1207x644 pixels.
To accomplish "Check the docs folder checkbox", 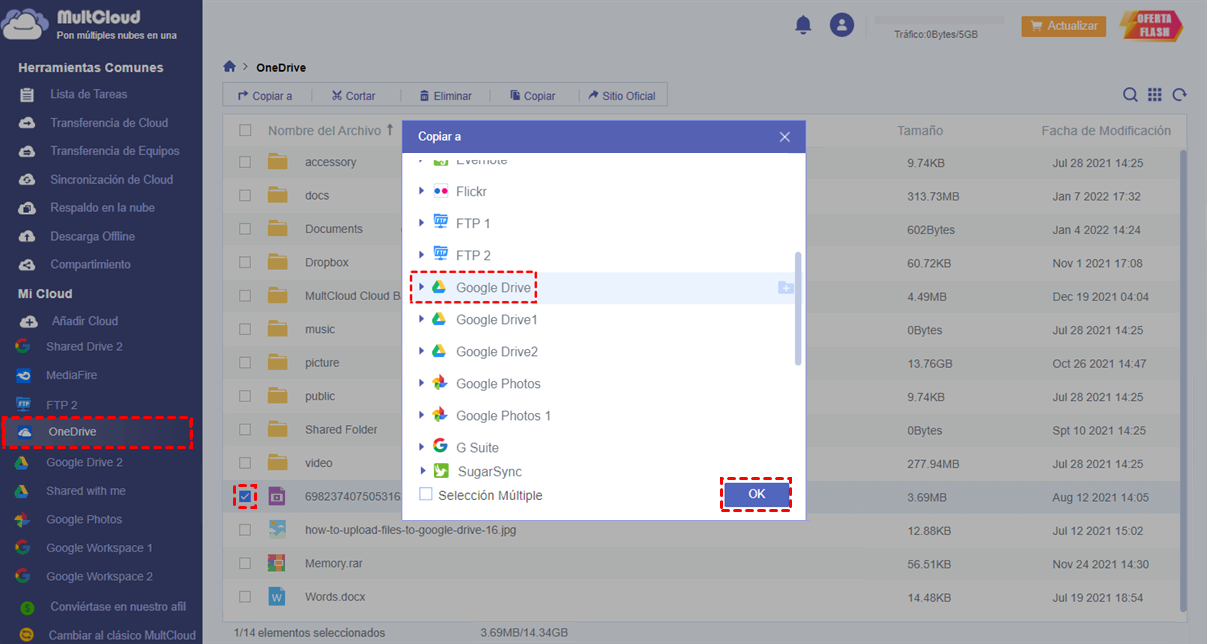I will (x=246, y=196).
